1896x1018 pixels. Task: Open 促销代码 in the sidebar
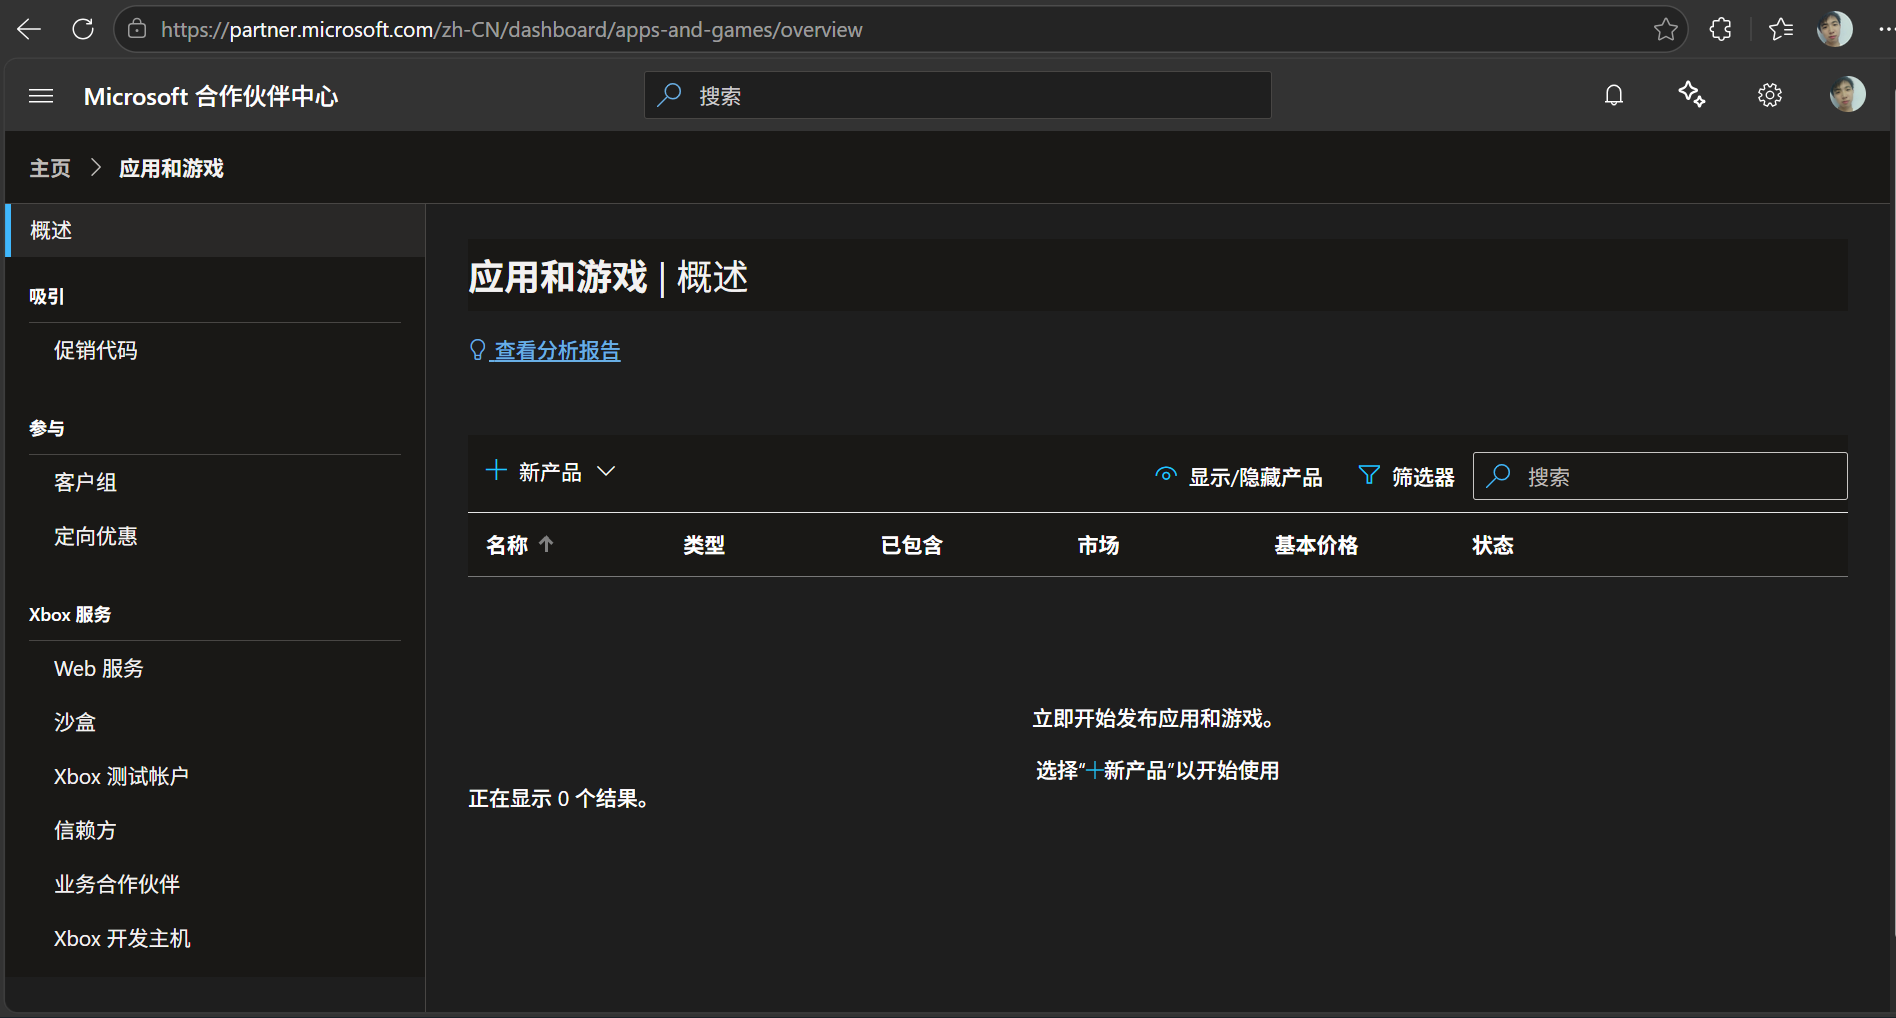[96, 350]
